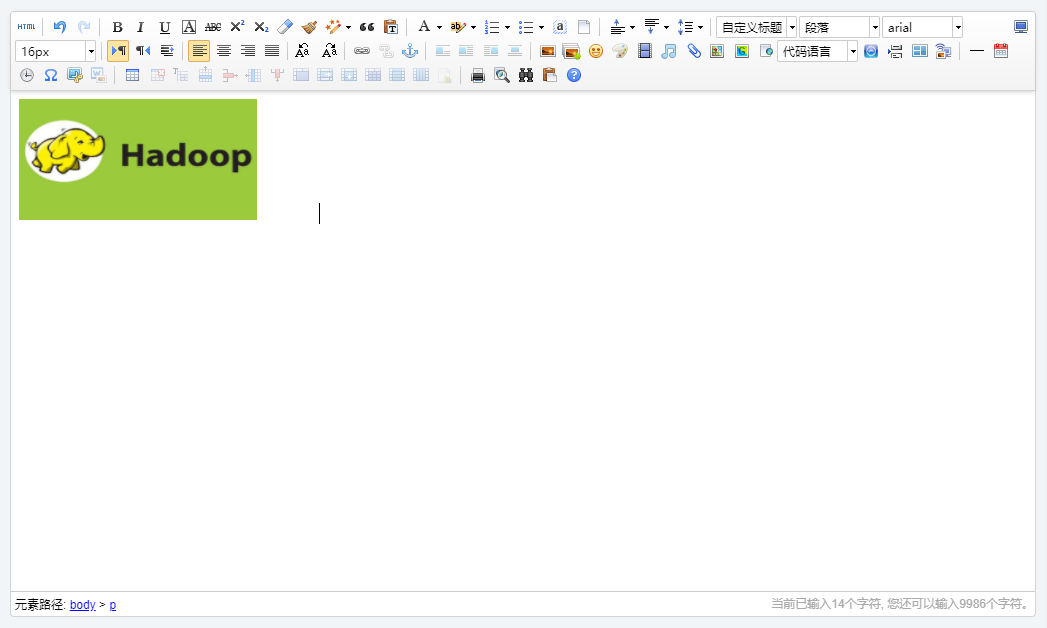Set text direction left to right
This screenshot has height=628, width=1047.
pyautogui.click(x=118, y=51)
